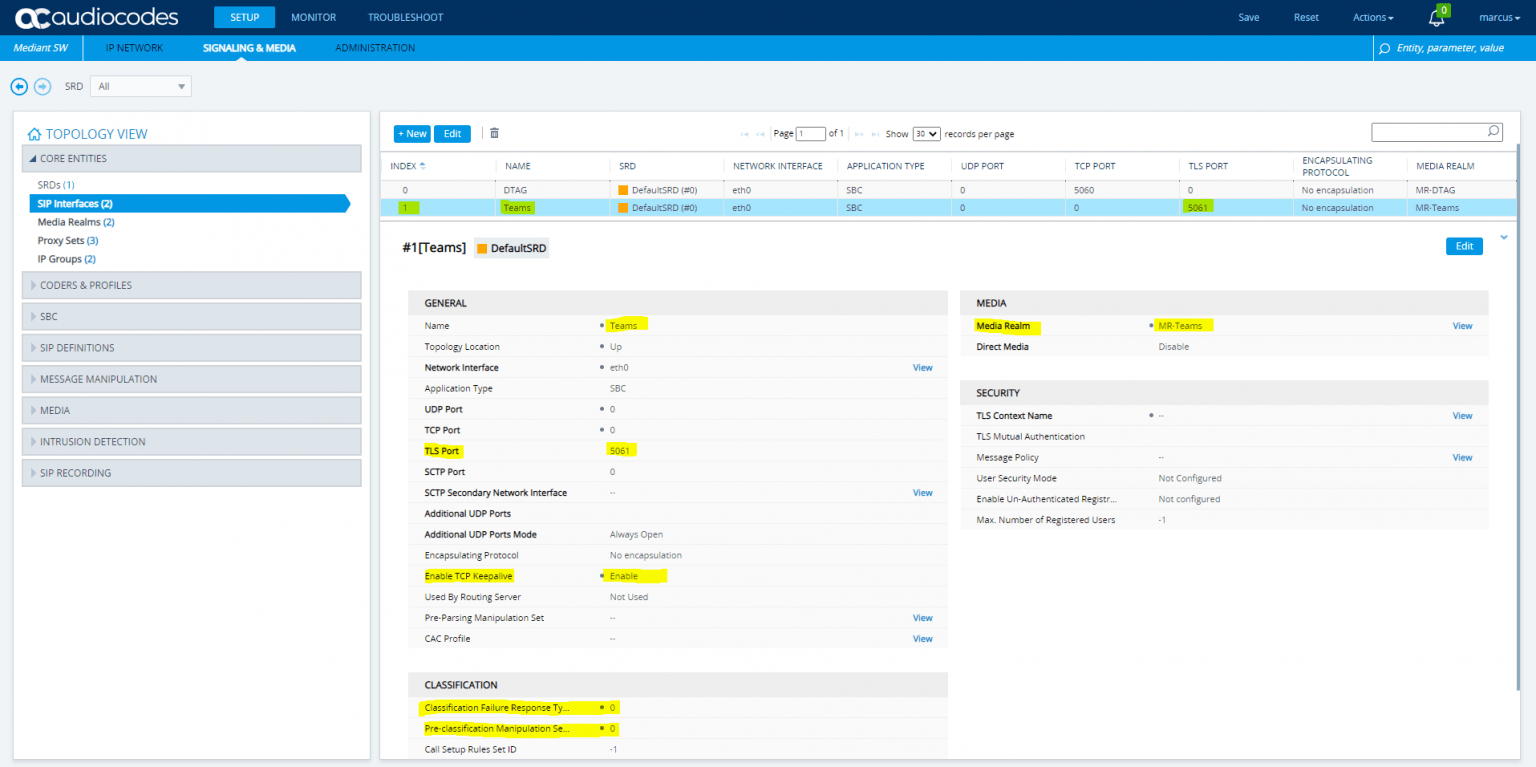Click the + New button
The image size is (1536, 767).
[x=412, y=134]
